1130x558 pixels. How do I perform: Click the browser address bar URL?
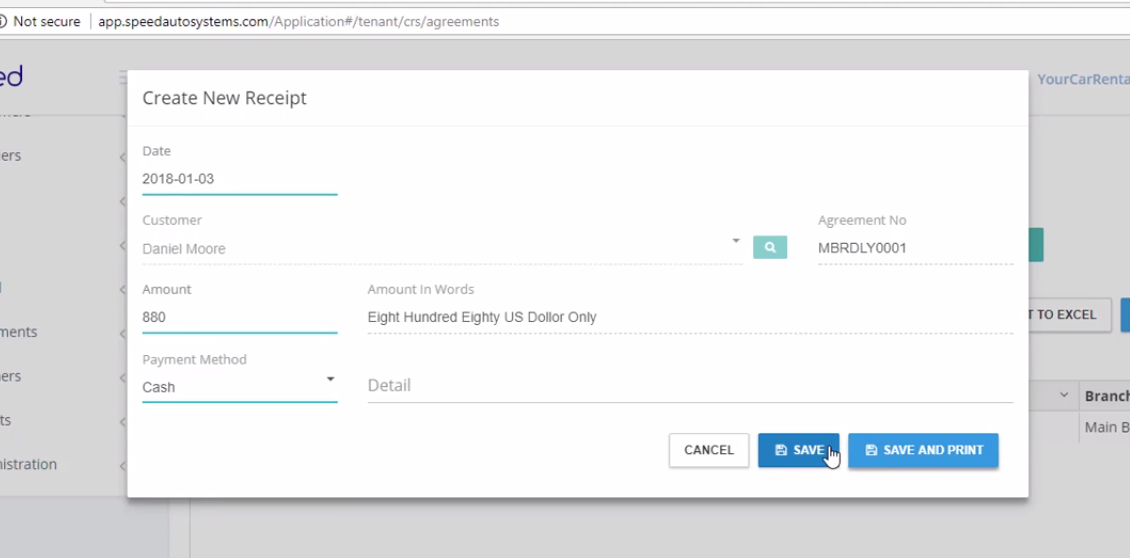coord(298,22)
